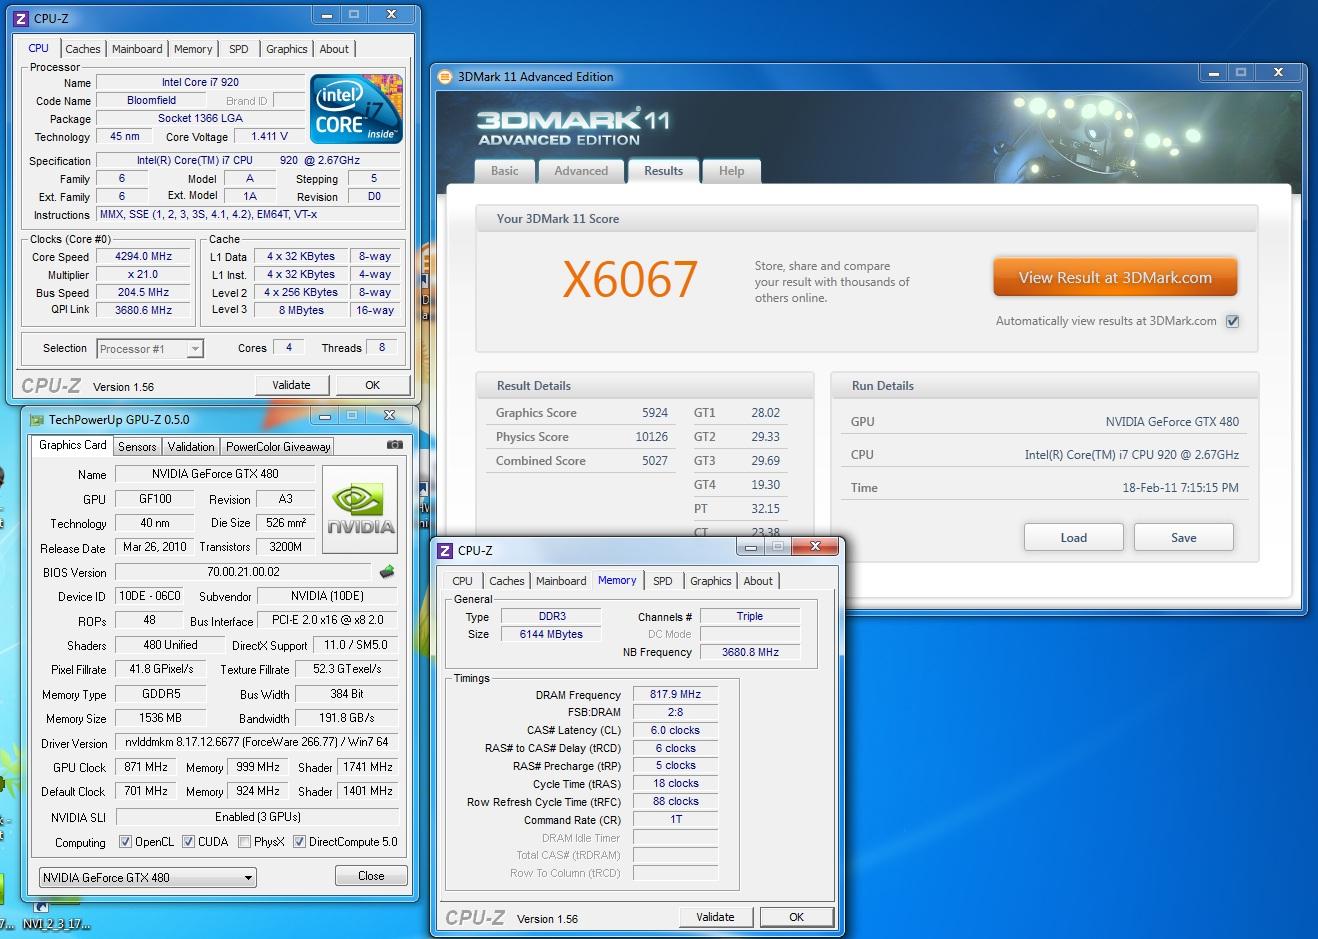Viewport: 1318px width, 939px height.
Task: Uncheck Automatically view results at 3DMark.com
Action: (1232, 321)
